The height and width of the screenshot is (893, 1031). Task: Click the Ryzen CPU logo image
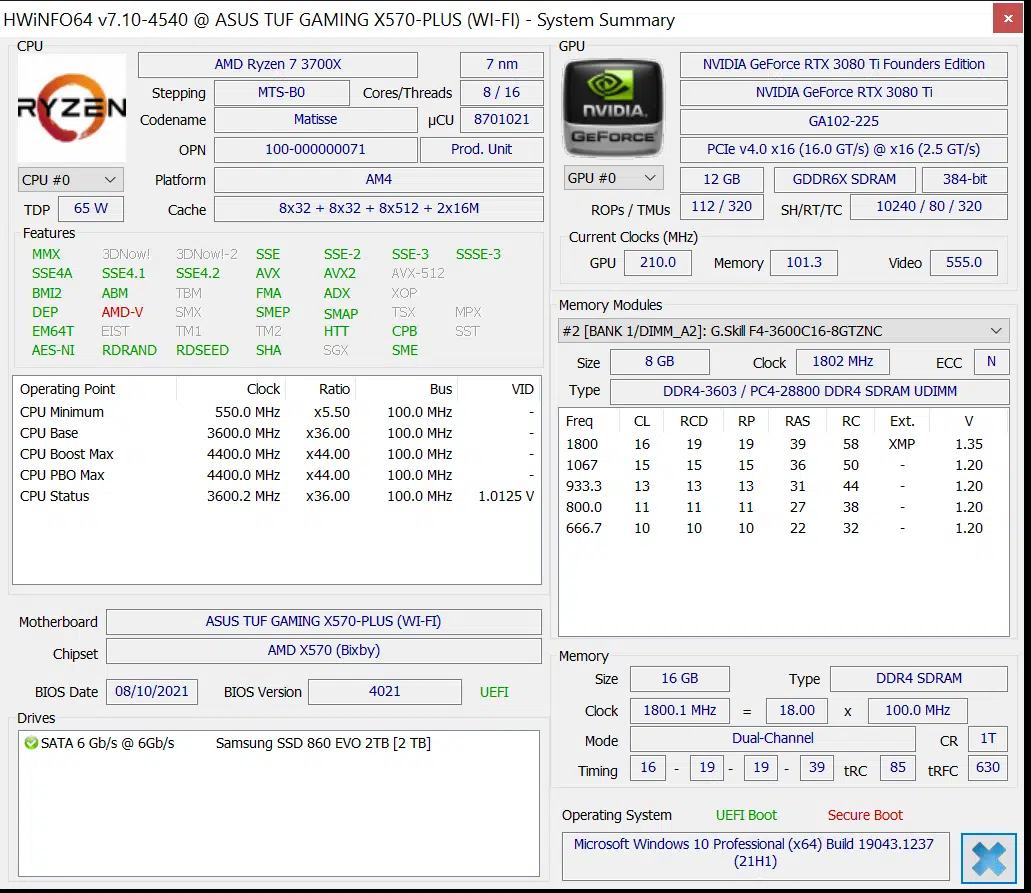click(72, 108)
